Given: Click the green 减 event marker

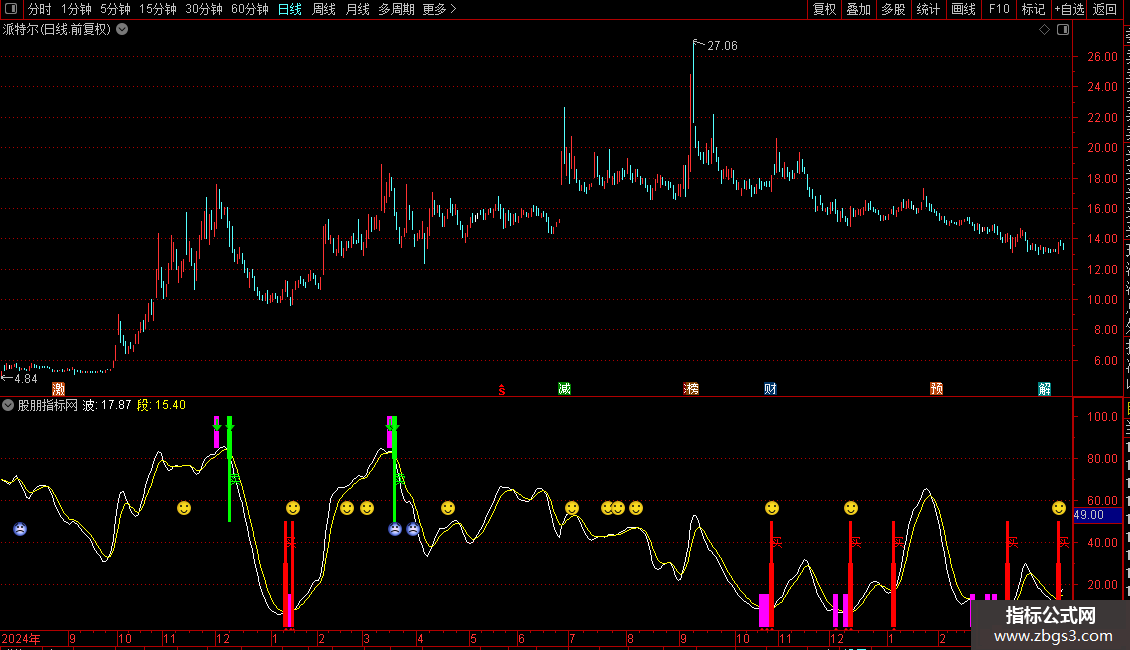Looking at the screenshot, I should (x=565, y=389).
